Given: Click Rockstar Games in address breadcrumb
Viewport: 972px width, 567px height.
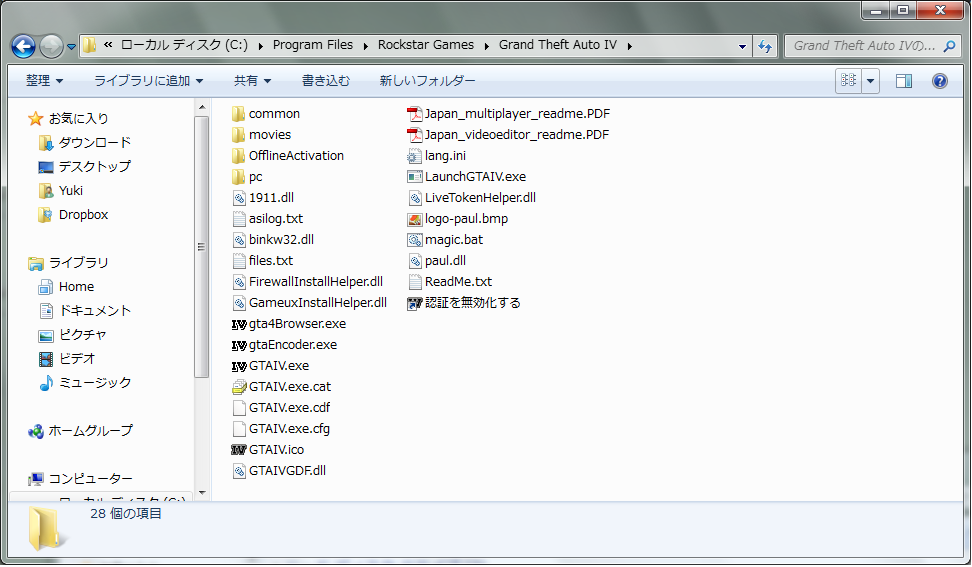Looking at the screenshot, I should 425,45.
